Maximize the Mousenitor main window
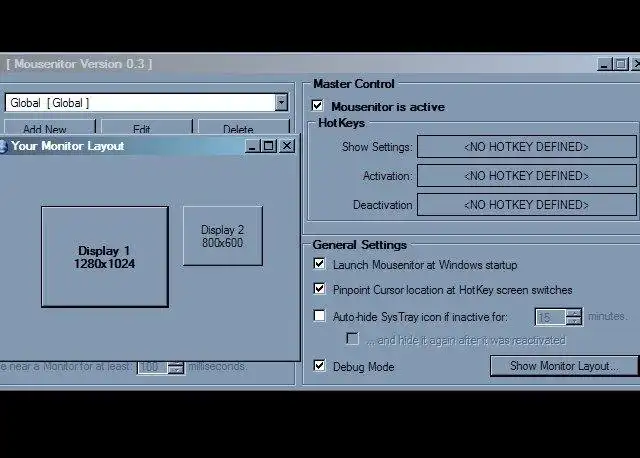The height and width of the screenshot is (458, 640). (621, 64)
